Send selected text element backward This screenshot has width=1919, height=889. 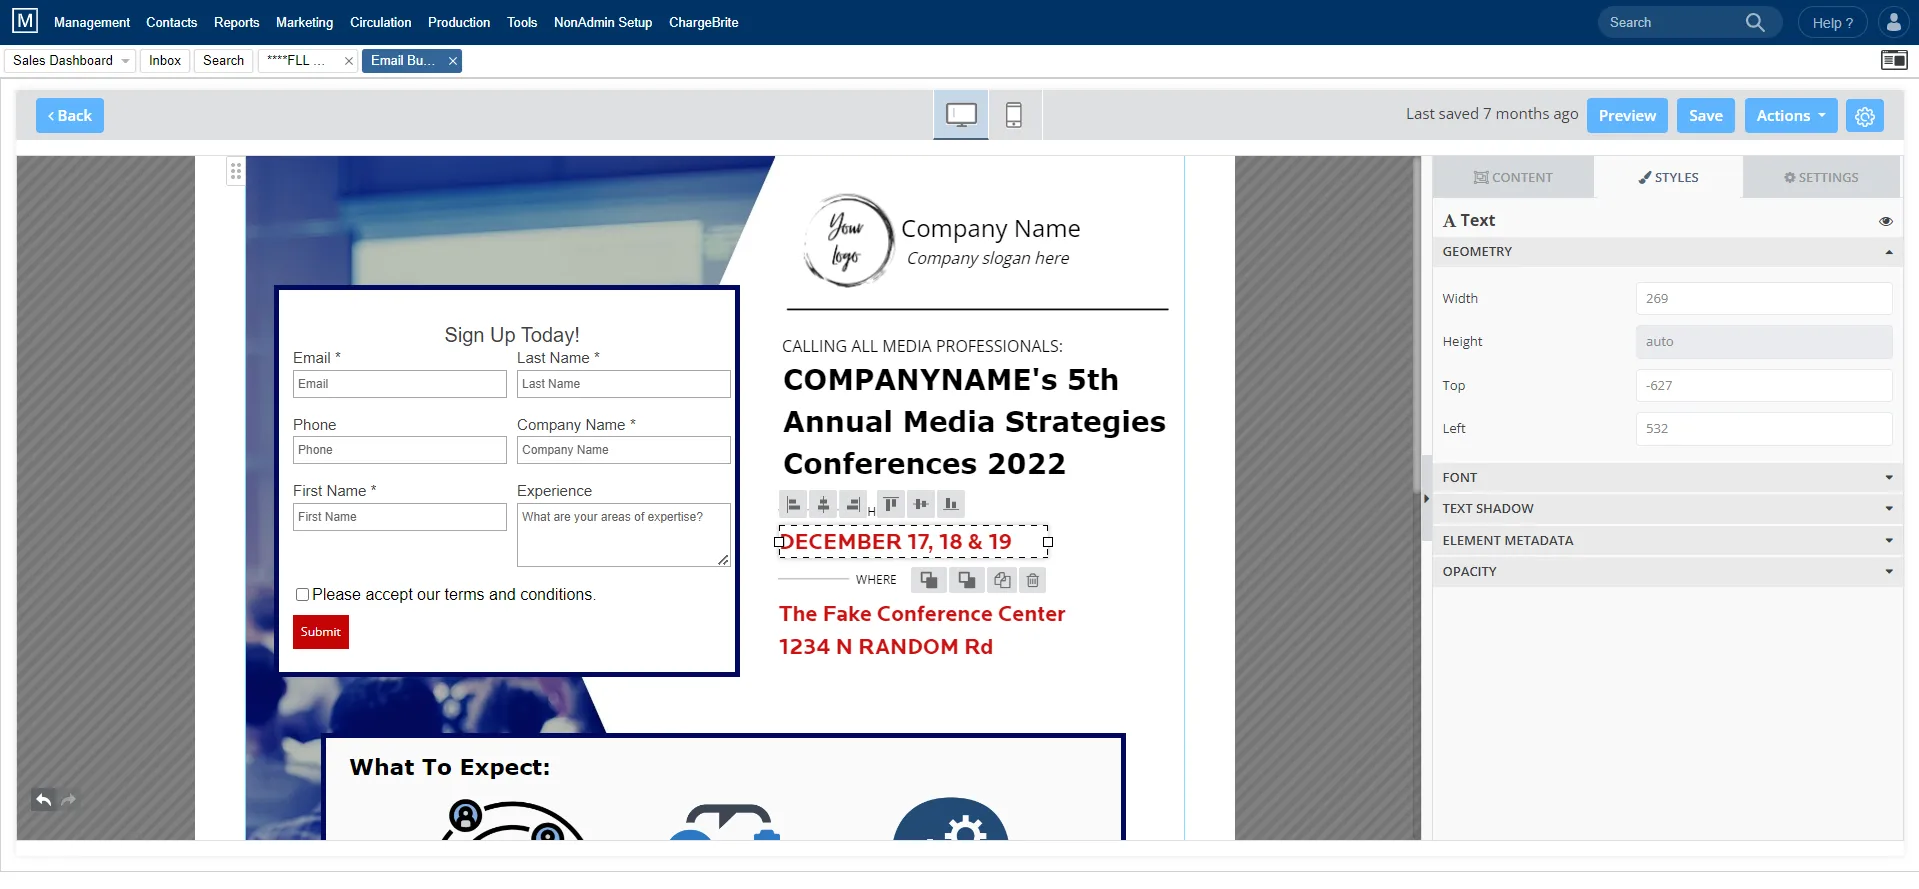click(967, 580)
